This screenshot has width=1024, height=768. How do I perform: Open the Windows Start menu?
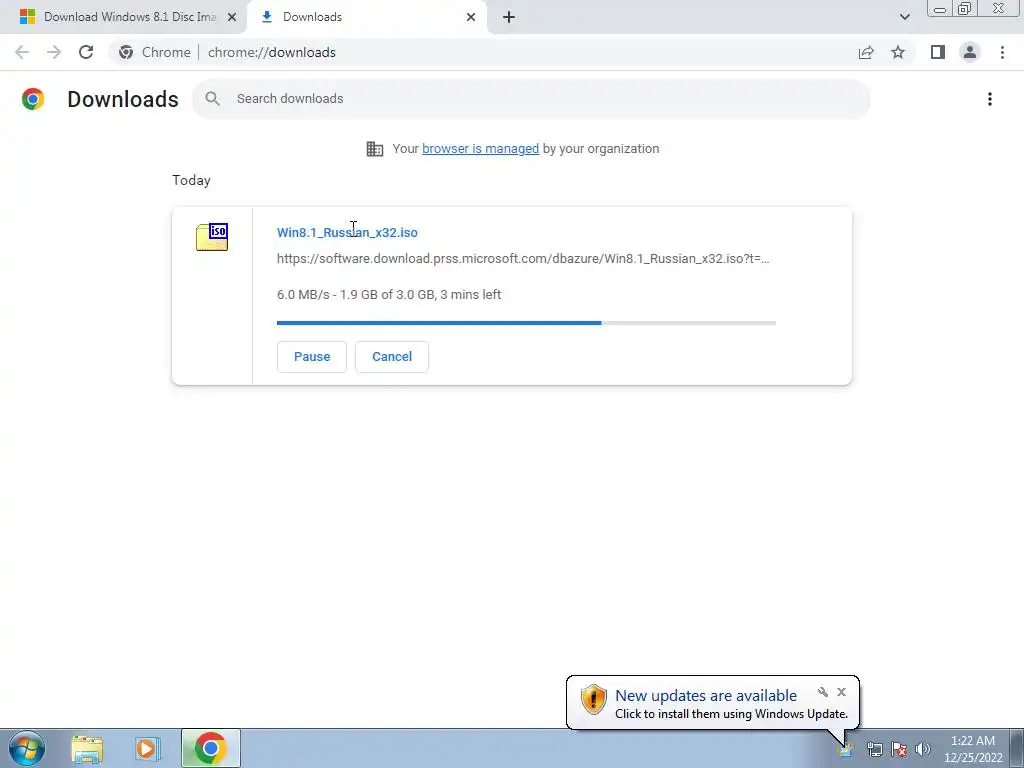pos(27,748)
